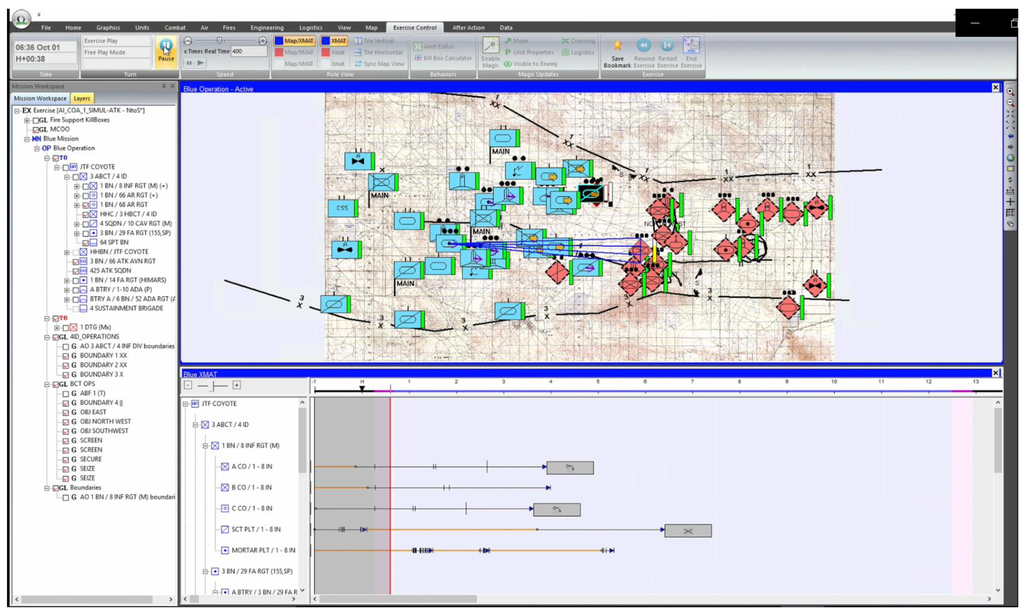This screenshot has height=613, width=1023.
Task: Expand 1 BN / 14 FA RGT (HIMARS)
Action: (x=67, y=280)
